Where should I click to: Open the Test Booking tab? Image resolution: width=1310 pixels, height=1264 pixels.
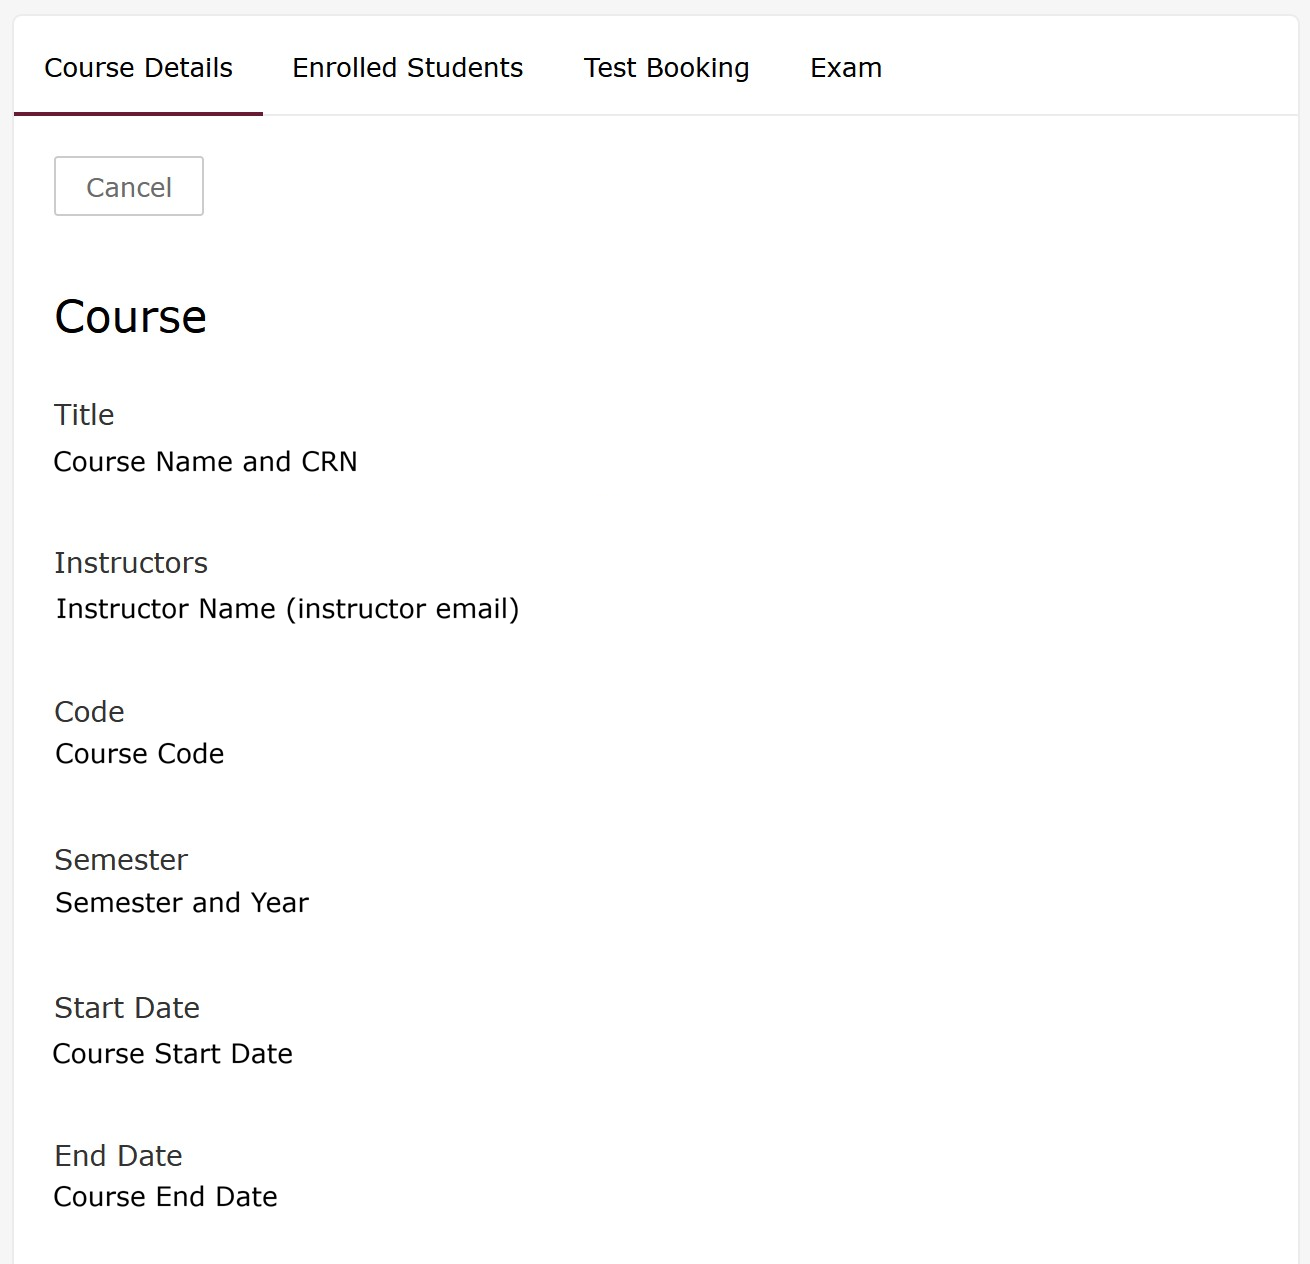(x=666, y=68)
